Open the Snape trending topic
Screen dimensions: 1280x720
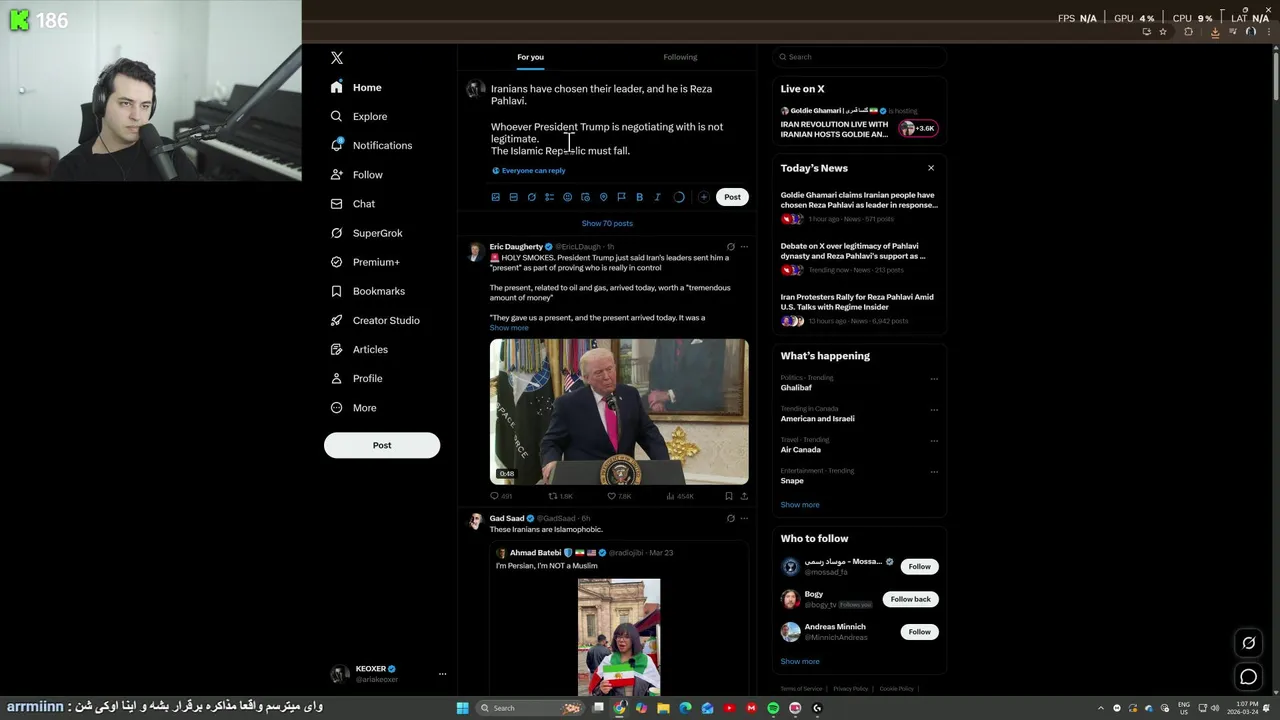792,481
